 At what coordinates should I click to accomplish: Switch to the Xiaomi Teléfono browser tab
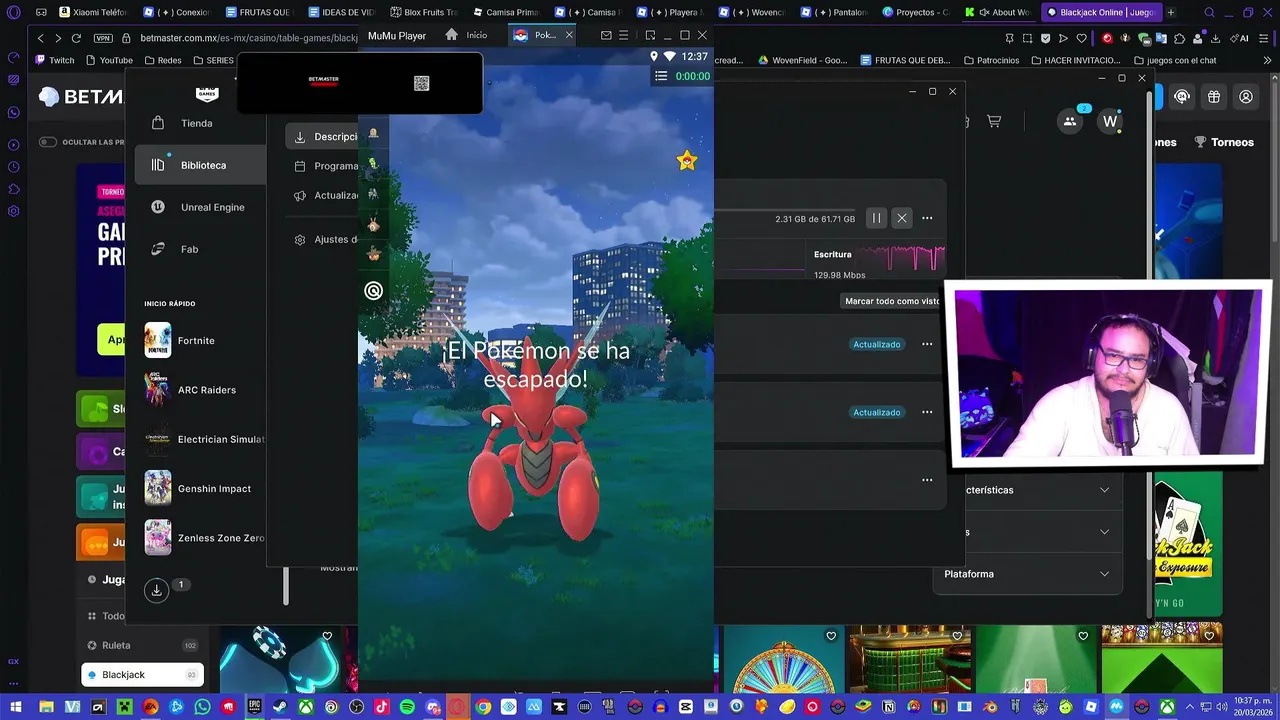pos(93,12)
